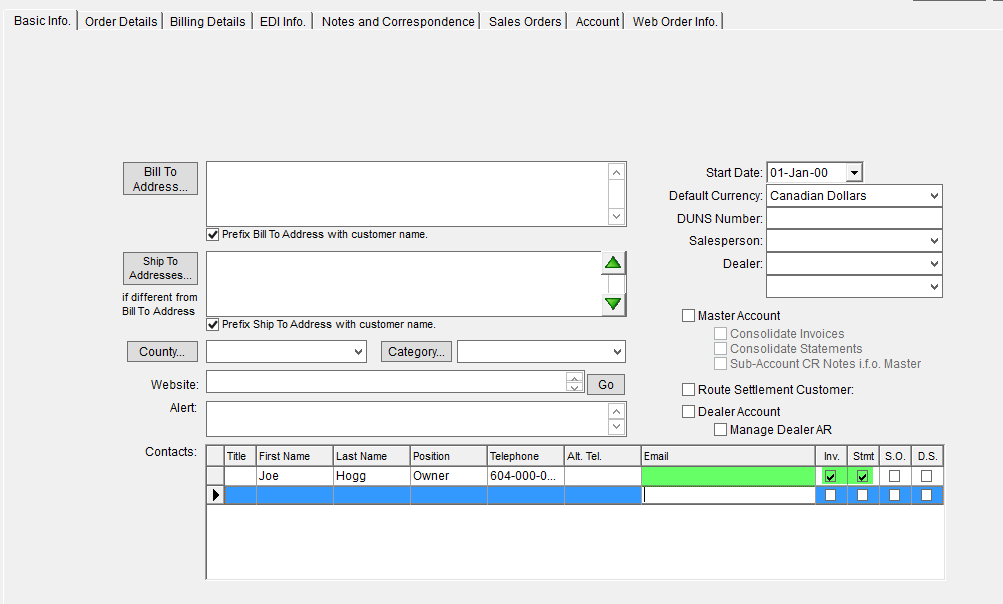Viewport: 1003px width, 604px height.
Task: Click the Category... button
Action: click(x=416, y=351)
